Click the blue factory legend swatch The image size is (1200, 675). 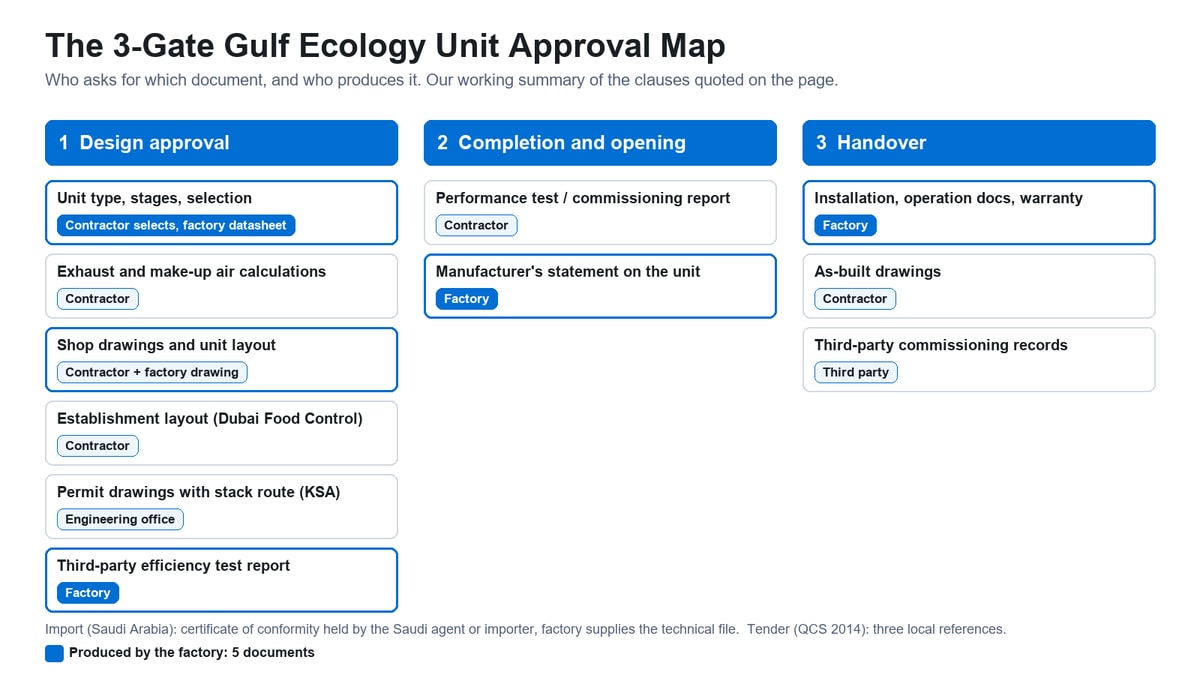(54, 653)
